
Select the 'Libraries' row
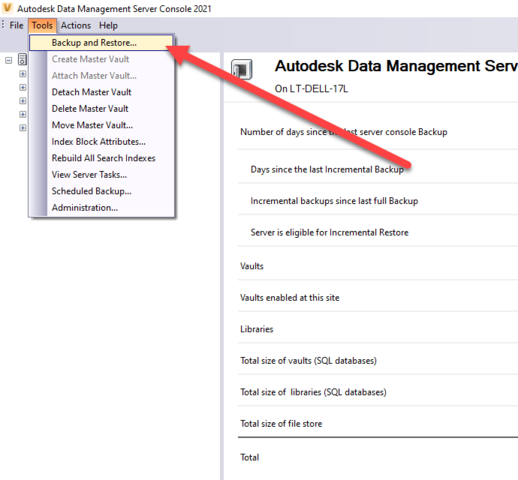[378, 329]
